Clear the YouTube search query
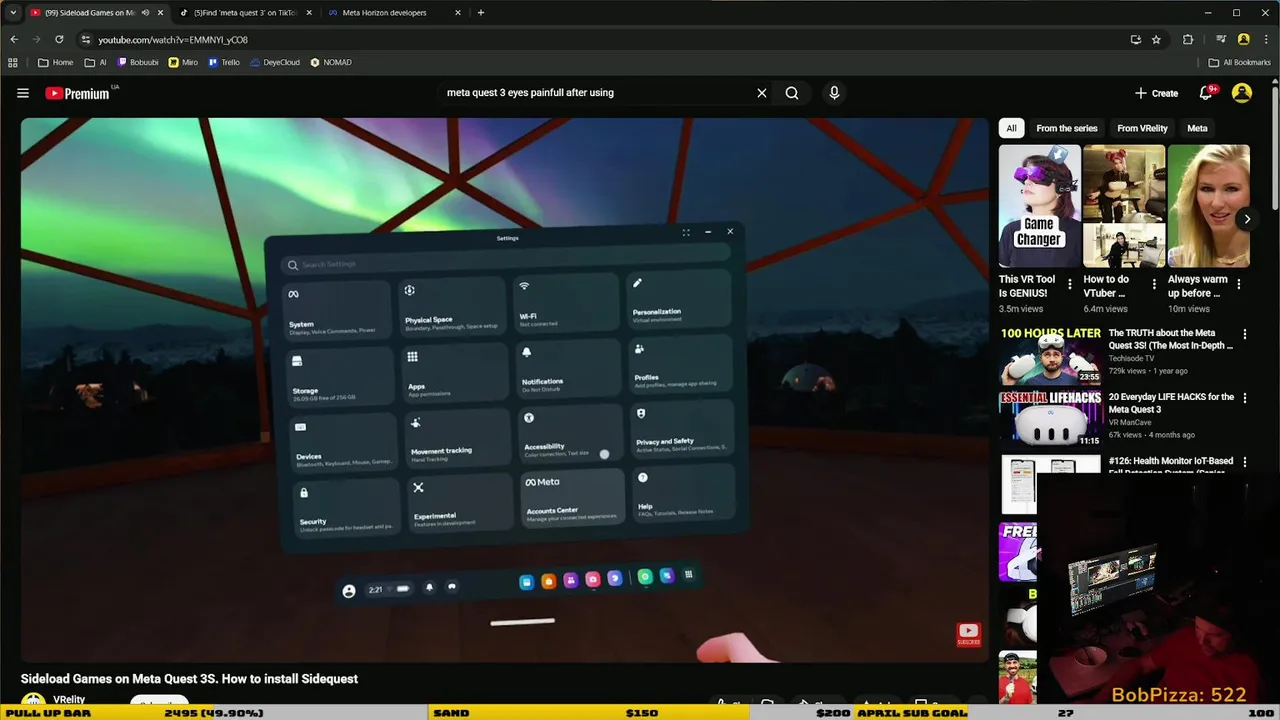 tap(762, 93)
